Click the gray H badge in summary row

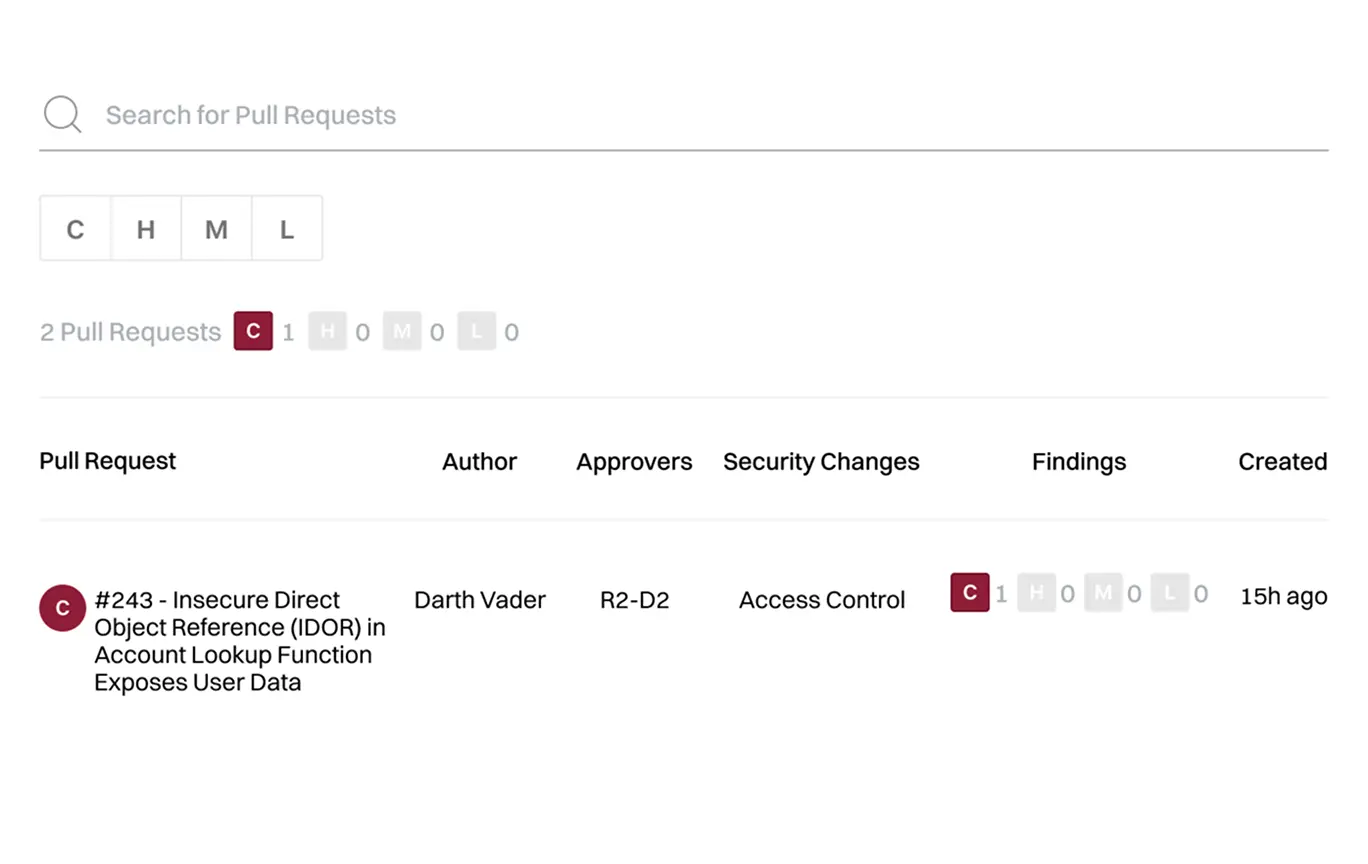click(327, 331)
